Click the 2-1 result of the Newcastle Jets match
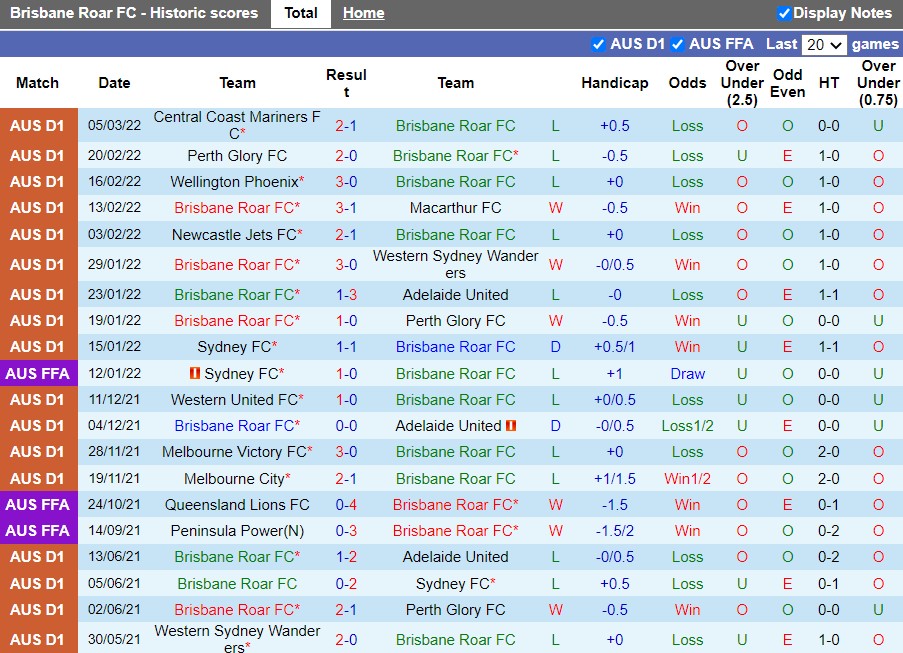The height and width of the screenshot is (653, 903). (x=346, y=234)
